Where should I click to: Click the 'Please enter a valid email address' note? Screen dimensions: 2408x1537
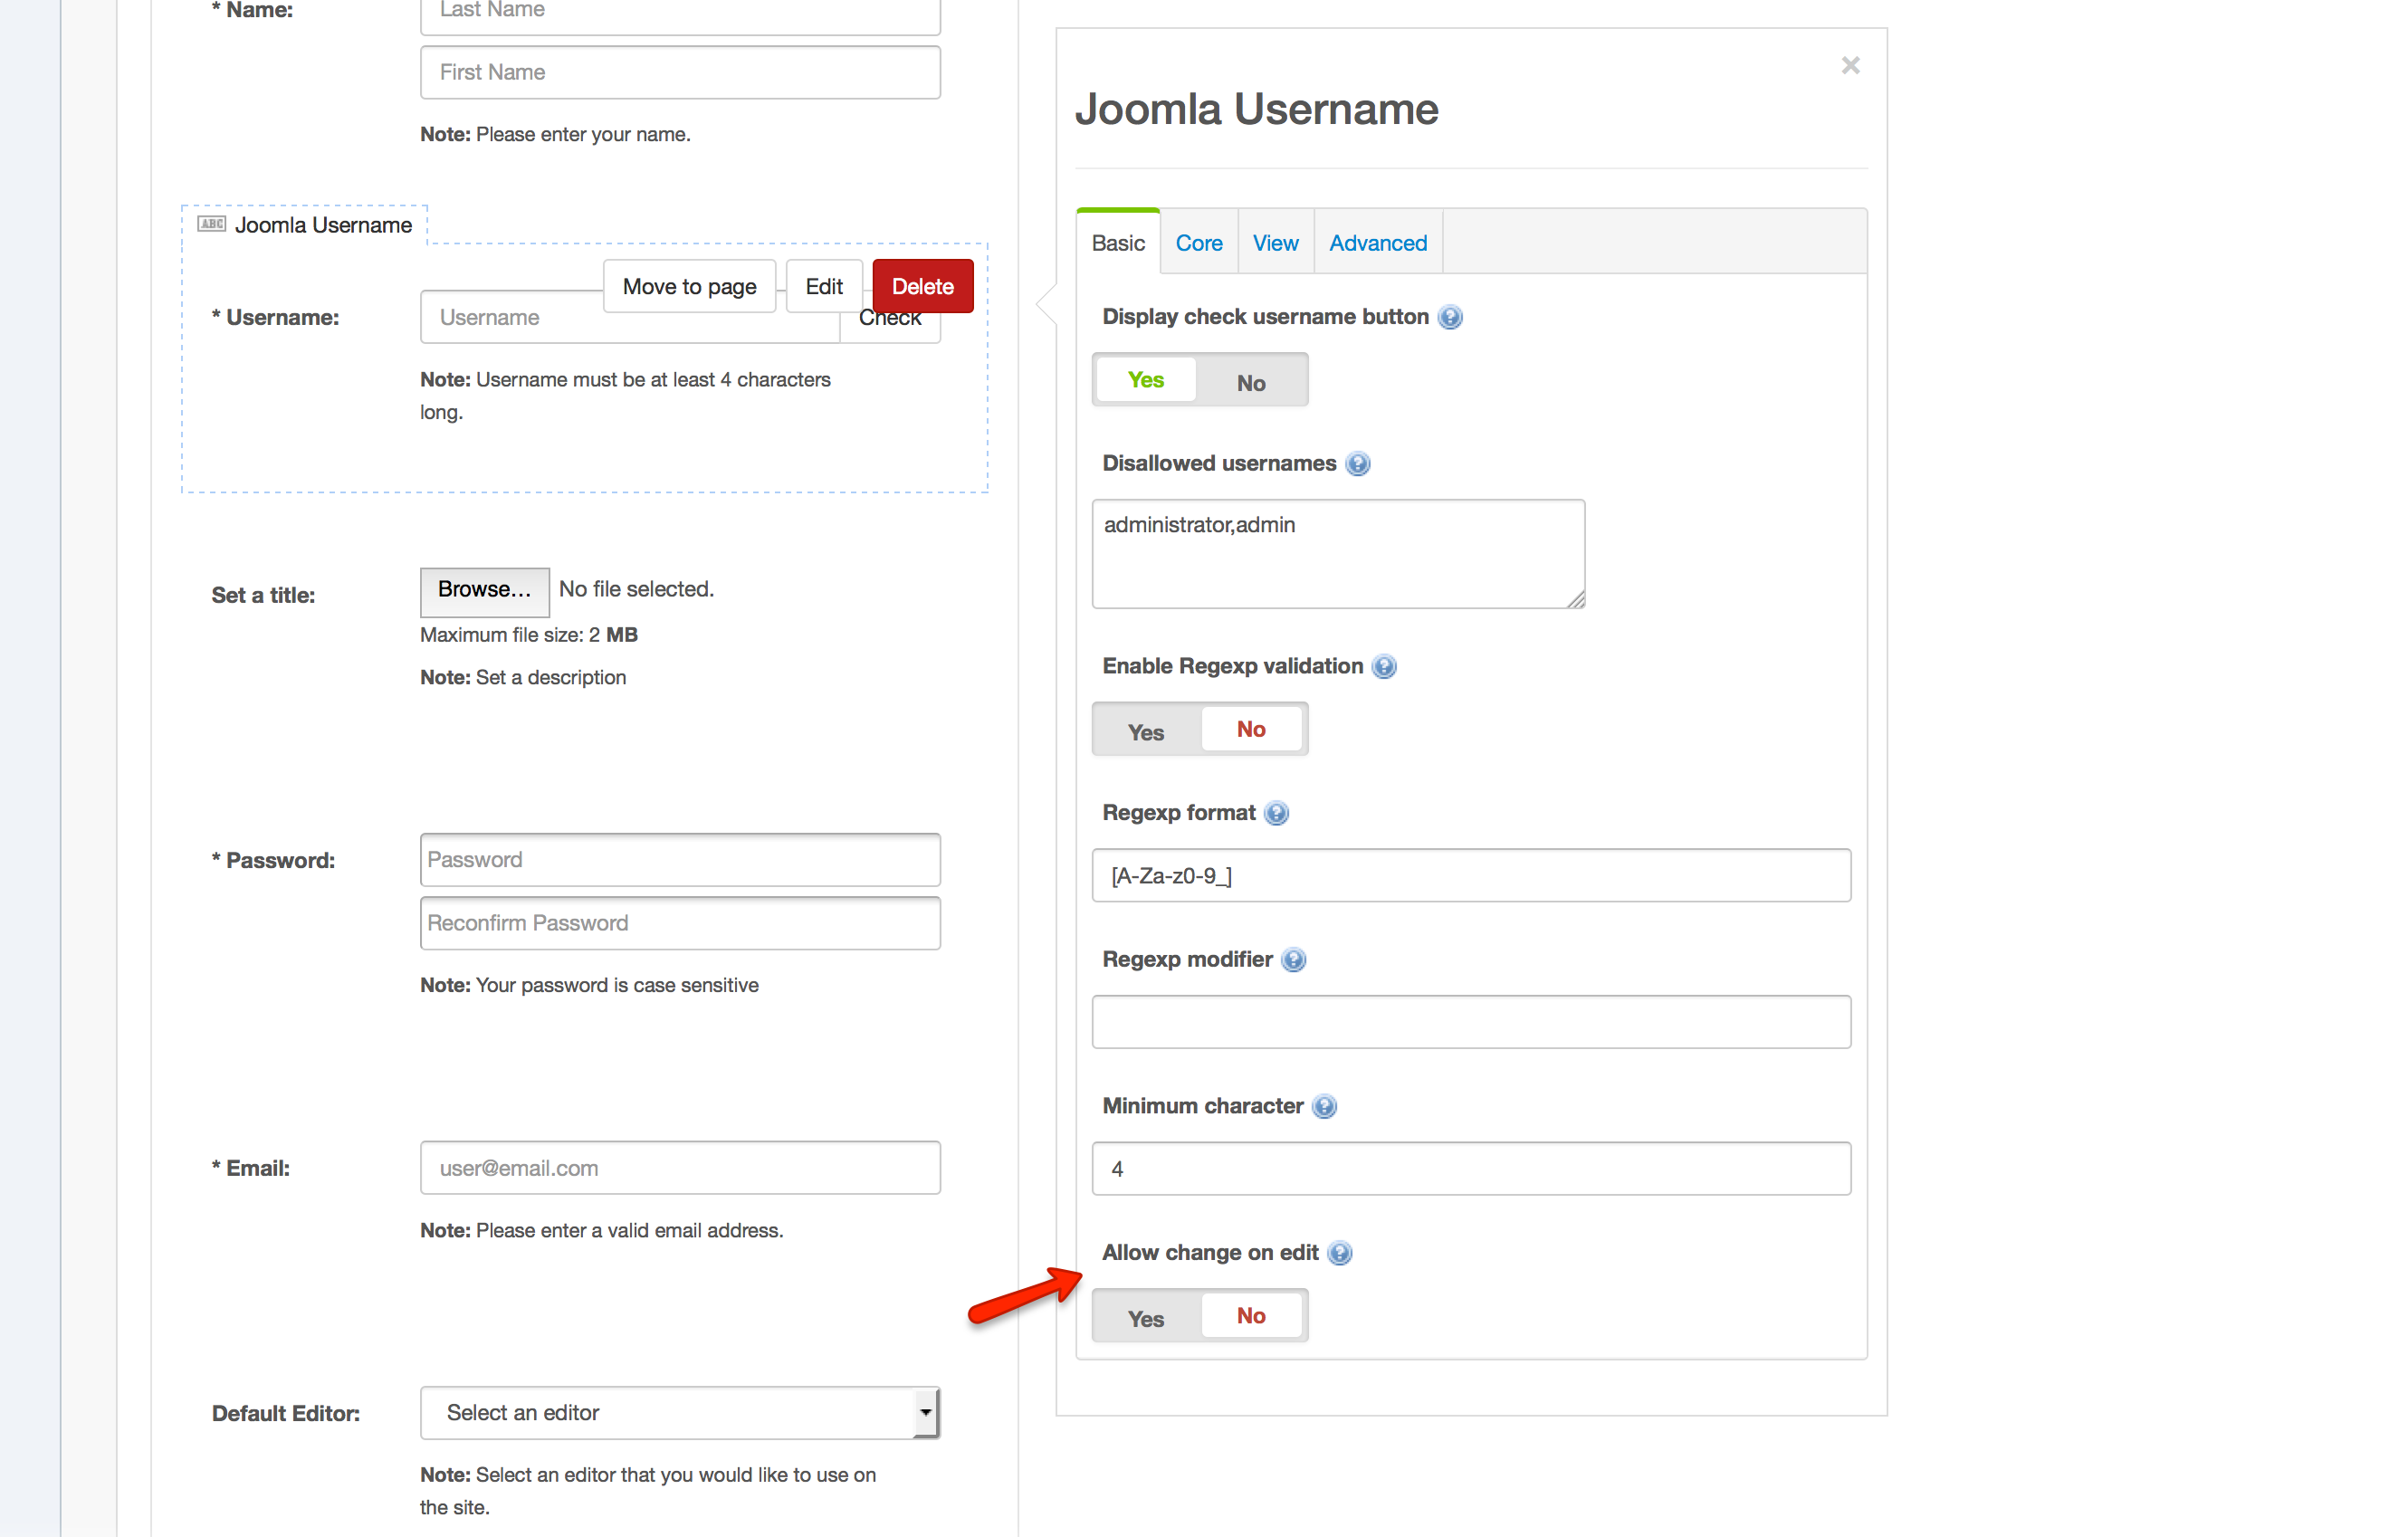click(629, 1230)
